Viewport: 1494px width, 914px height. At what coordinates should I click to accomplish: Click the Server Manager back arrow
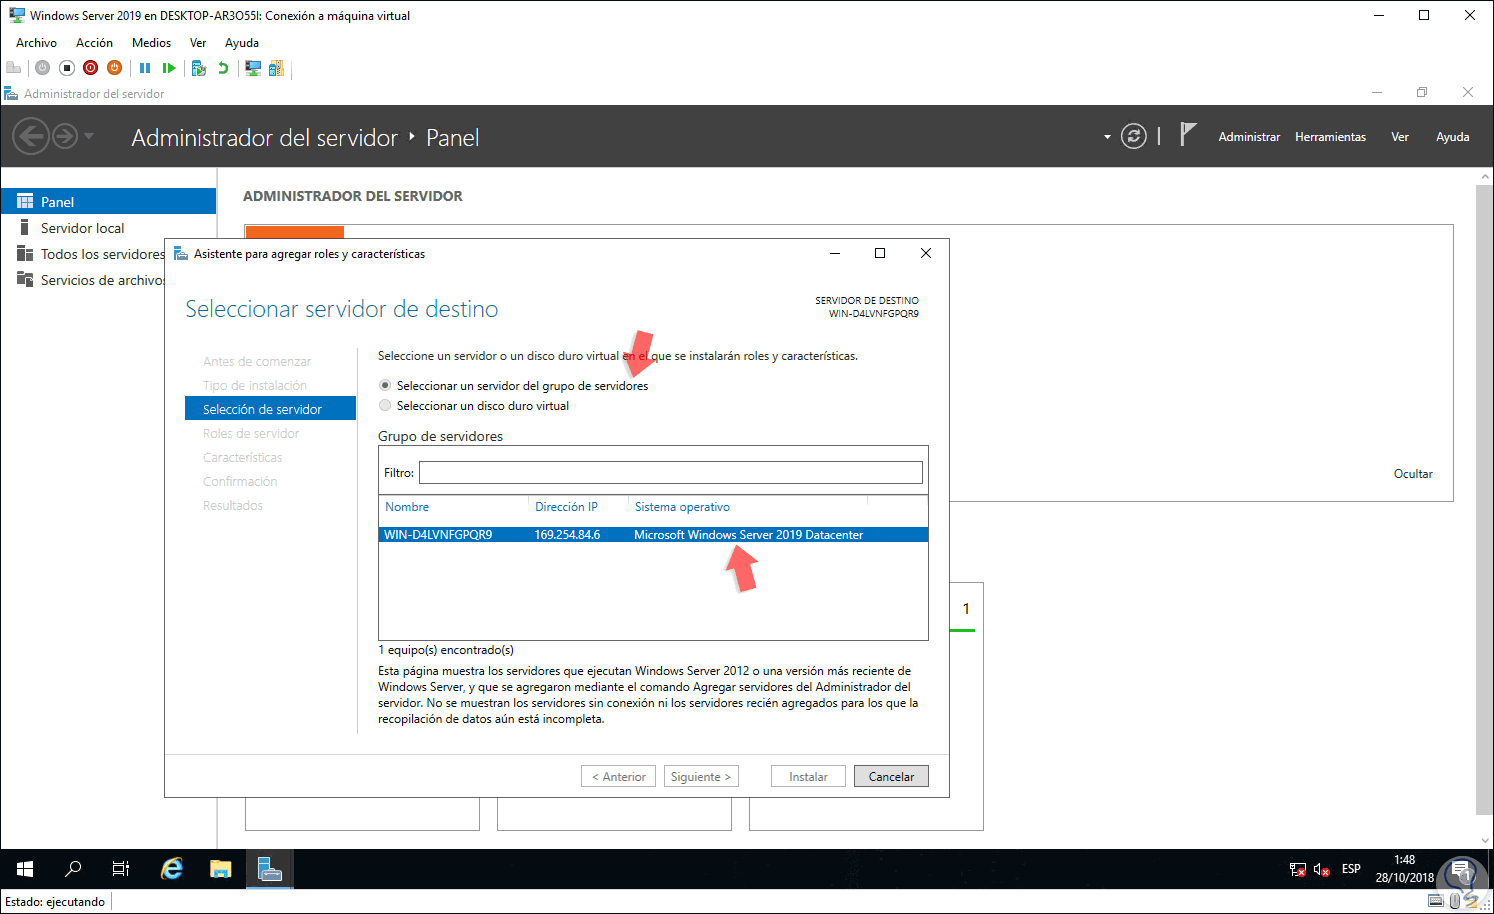pyautogui.click(x=31, y=136)
